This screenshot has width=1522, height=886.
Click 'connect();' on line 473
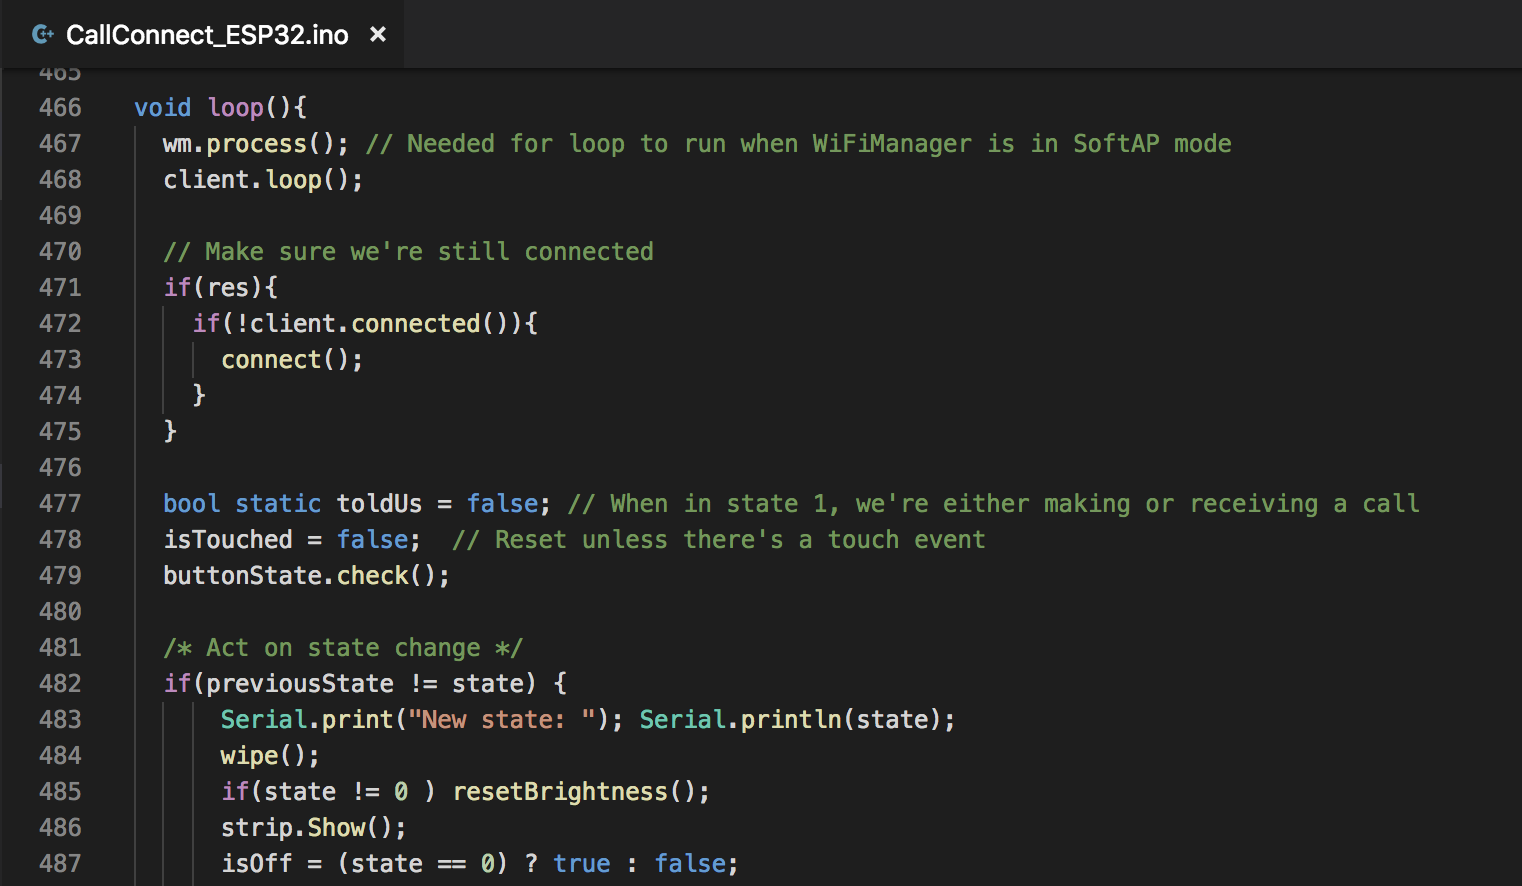292,360
